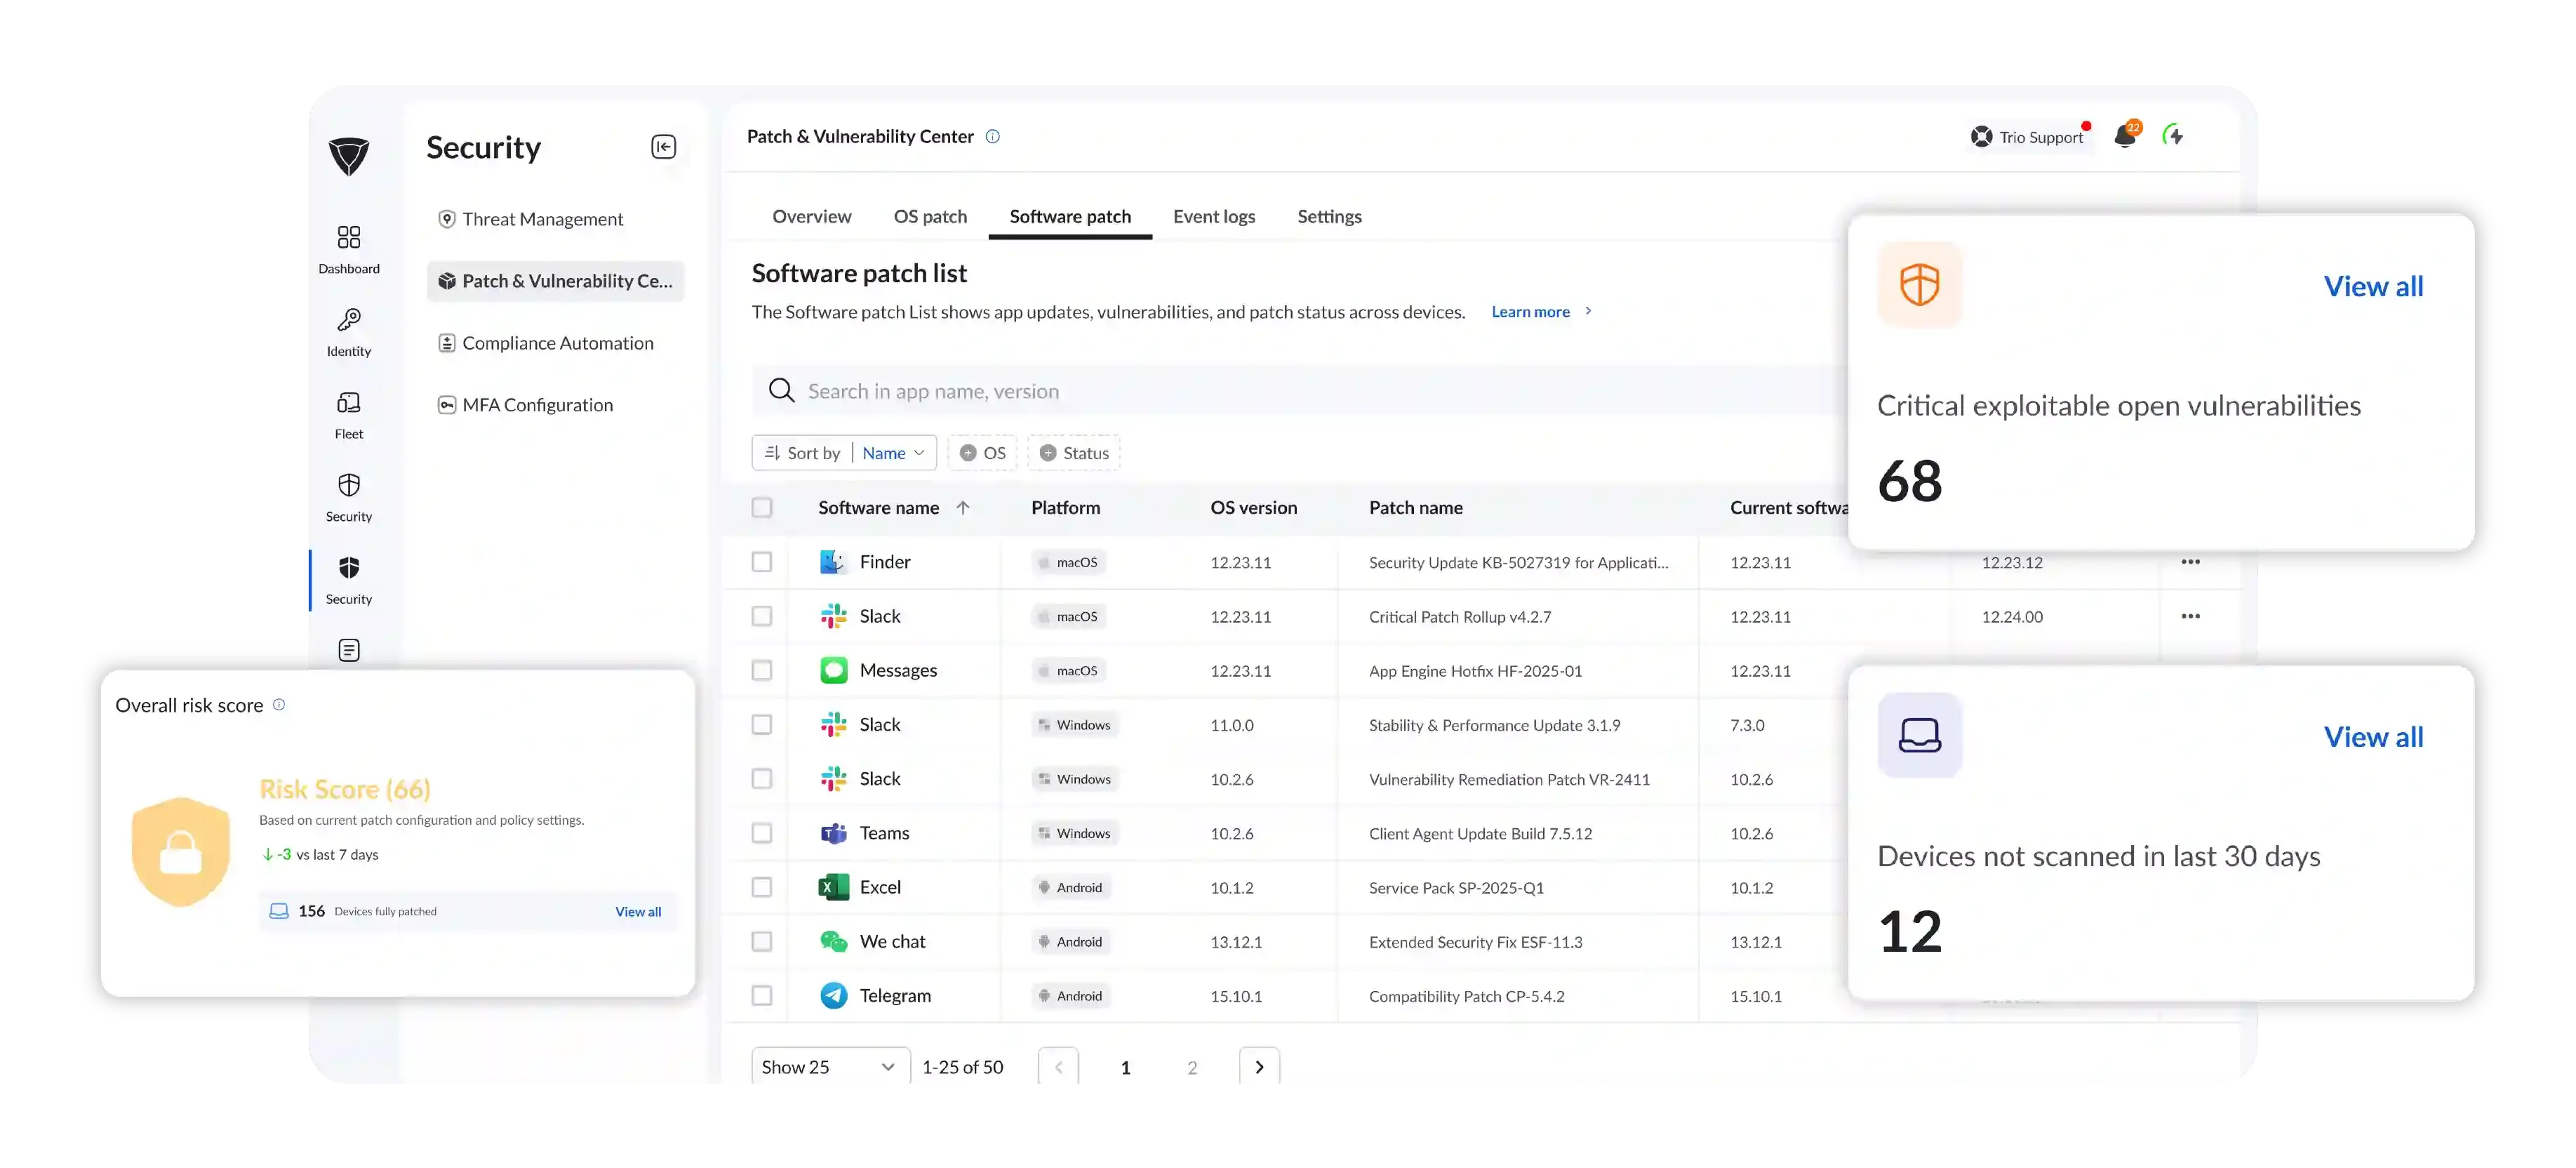Check the Slack 11.0.0 Windows row checkbox
Image resolution: width=2576 pixels, height=1168 pixels.
click(762, 724)
